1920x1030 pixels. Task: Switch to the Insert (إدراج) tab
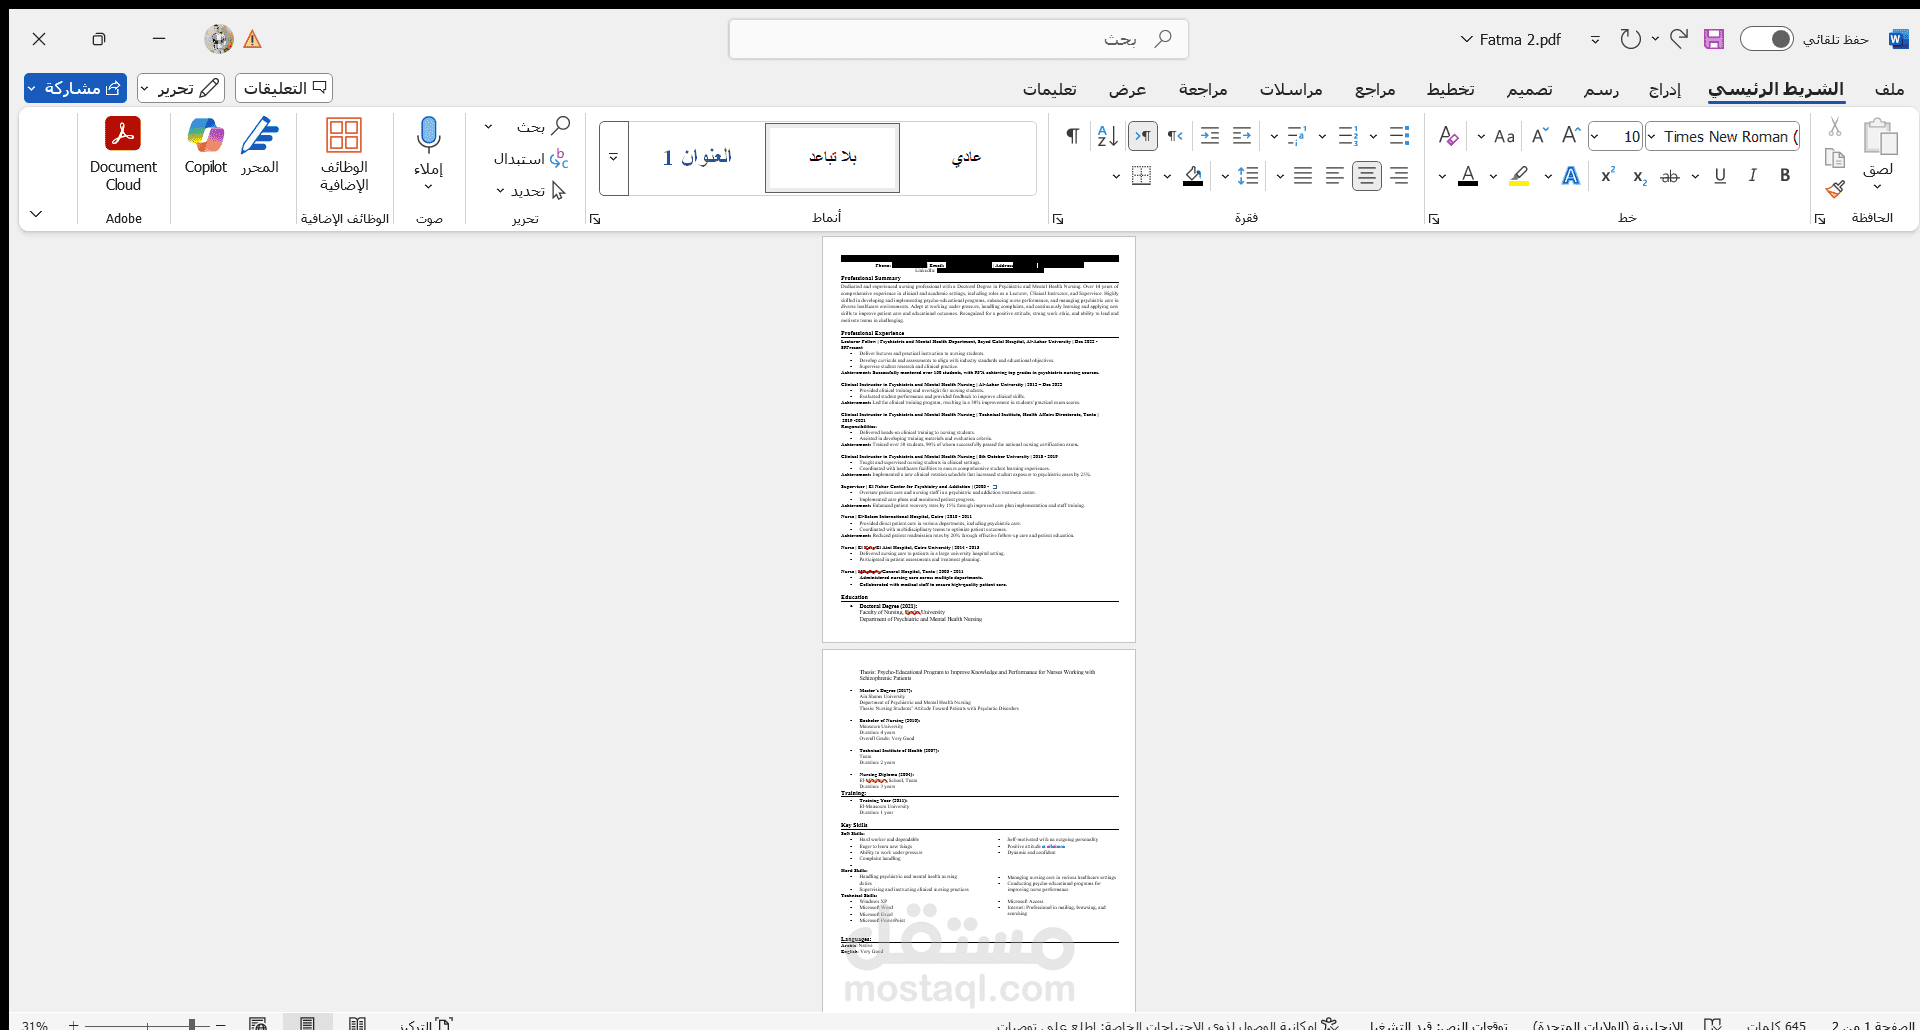(1665, 89)
